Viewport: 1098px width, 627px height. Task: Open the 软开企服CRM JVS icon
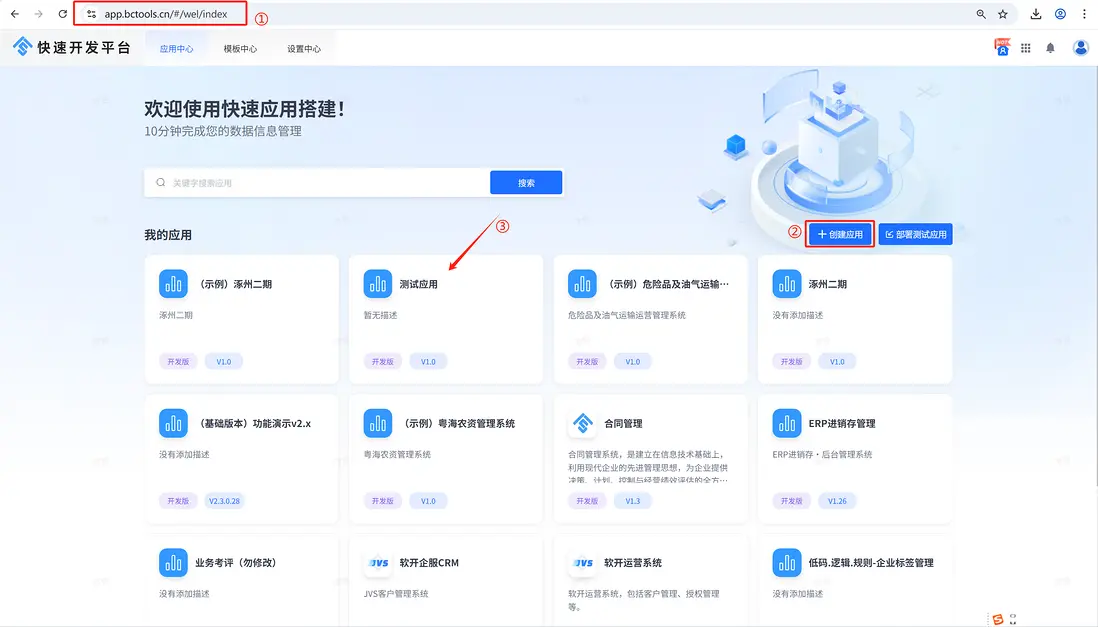click(x=377, y=563)
